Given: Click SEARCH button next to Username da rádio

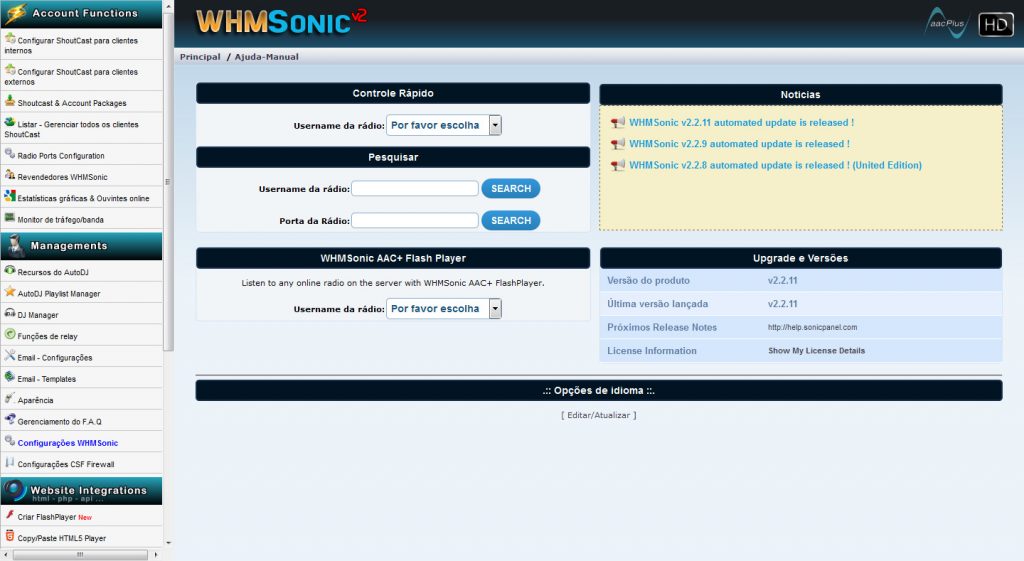Looking at the screenshot, I should [x=510, y=188].
